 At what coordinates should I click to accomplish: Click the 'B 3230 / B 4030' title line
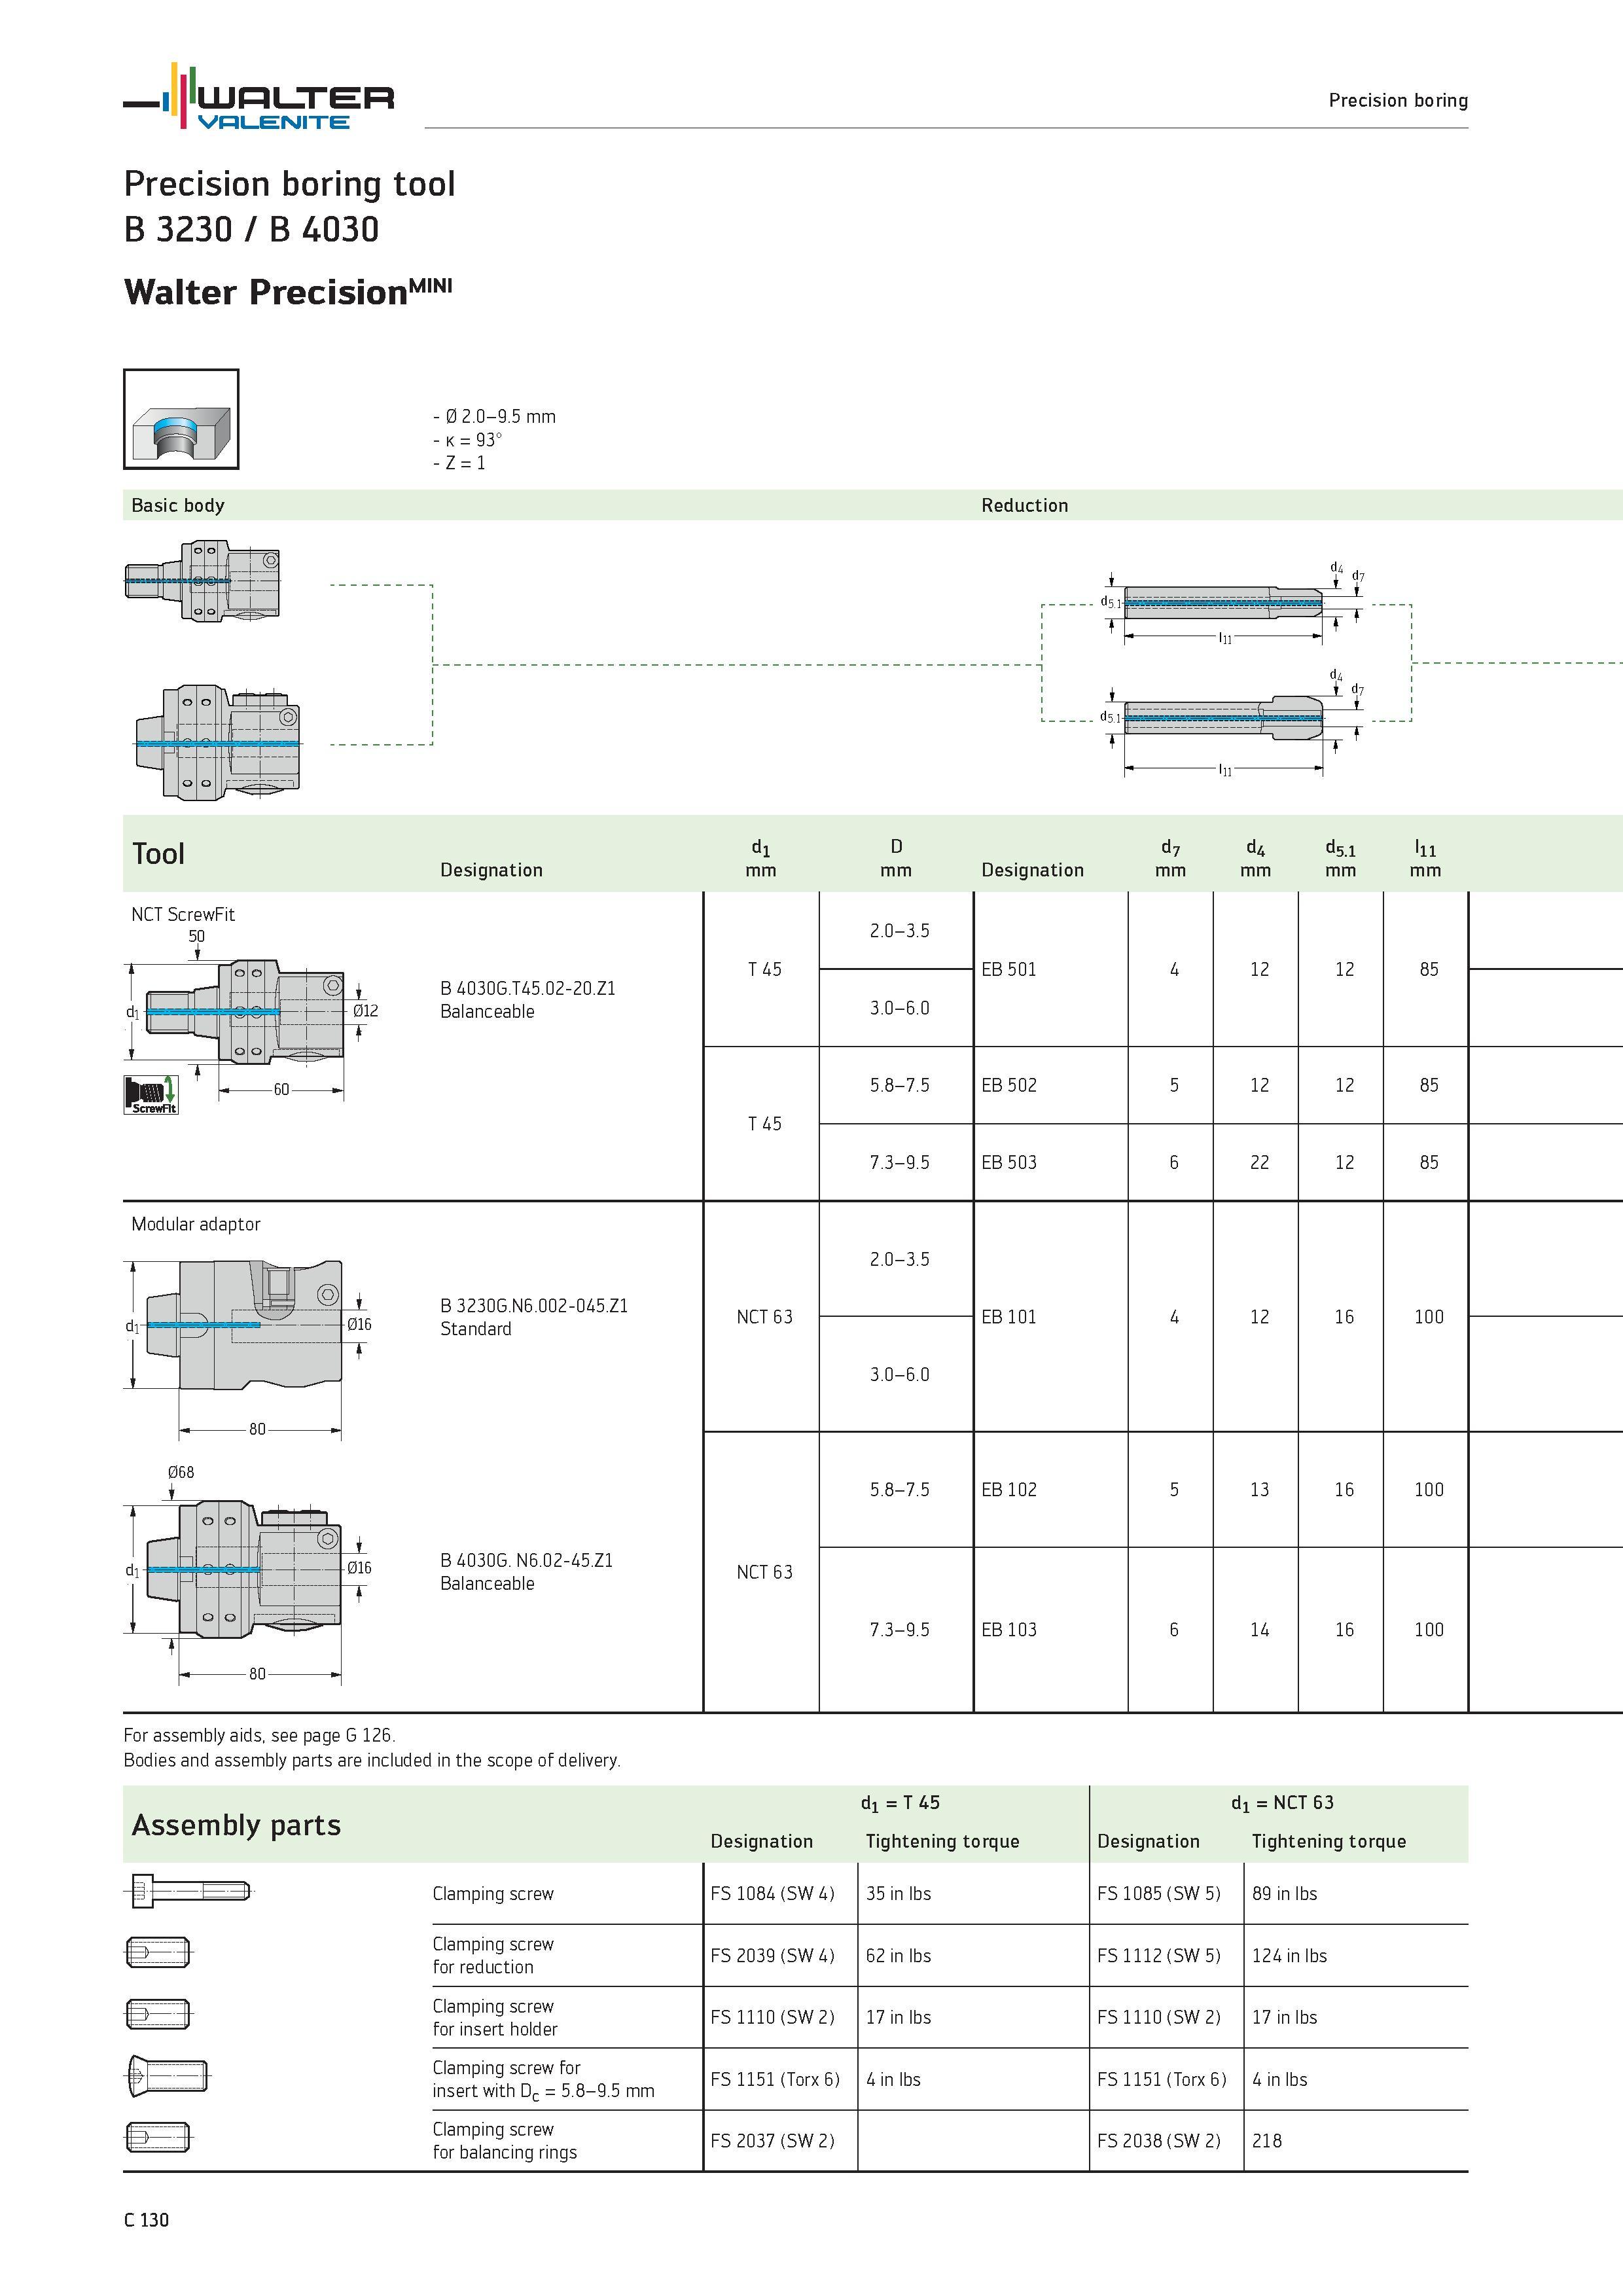coord(252,229)
